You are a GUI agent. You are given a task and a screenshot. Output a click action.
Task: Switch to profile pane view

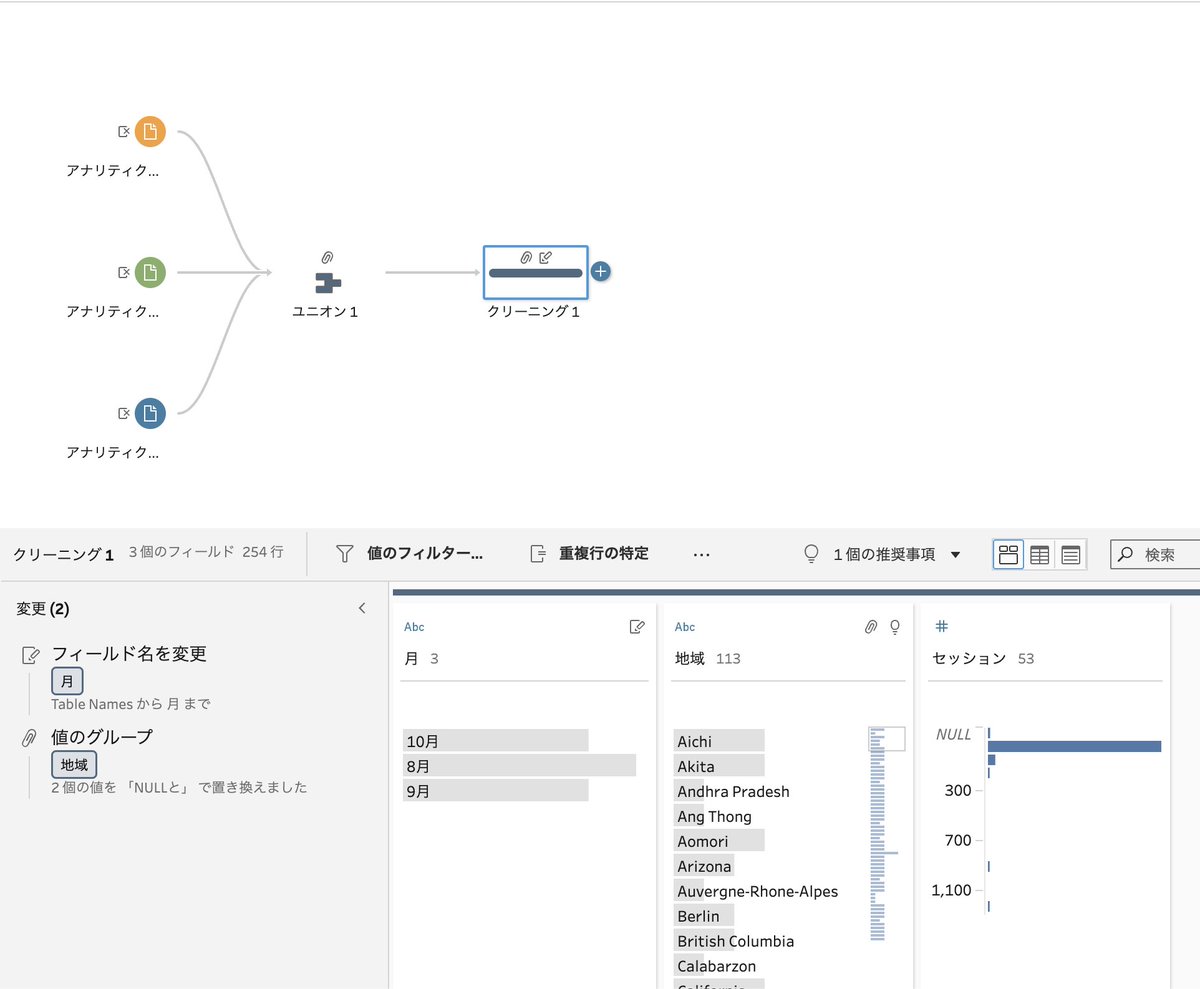pyautogui.click(x=1009, y=554)
